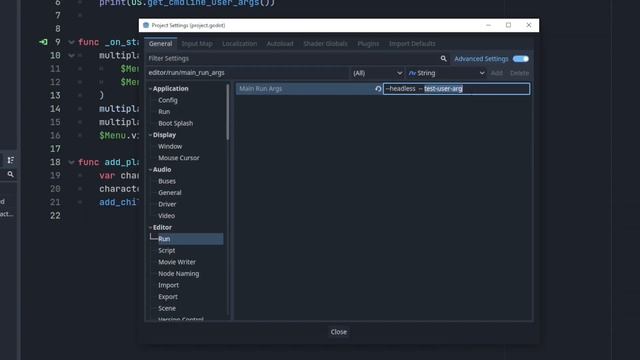The width and height of the screenshot is (640, 360).
Task: Select Video under Audio
Action: (x=167, y=216)
